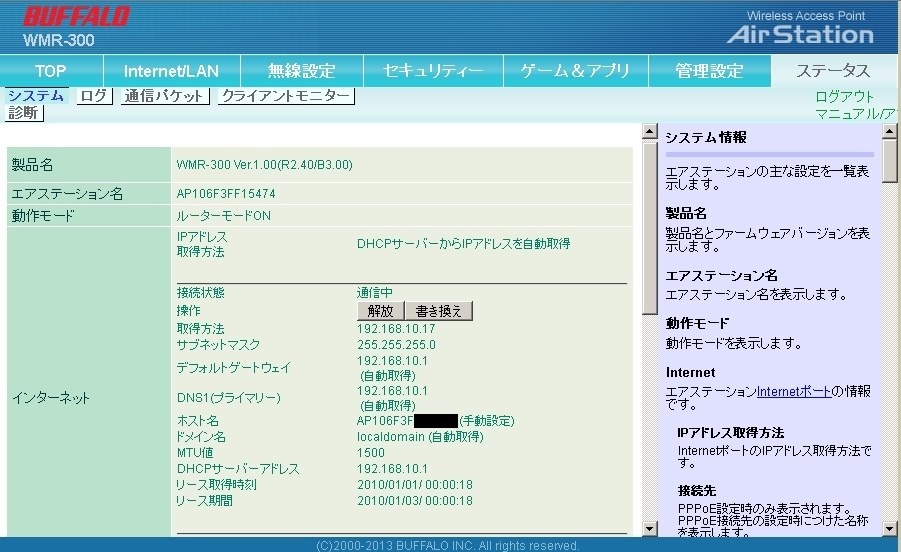Switch to the 無線設定 tab
The width and height of the screenshot is (901, 552).
point(302,71)
